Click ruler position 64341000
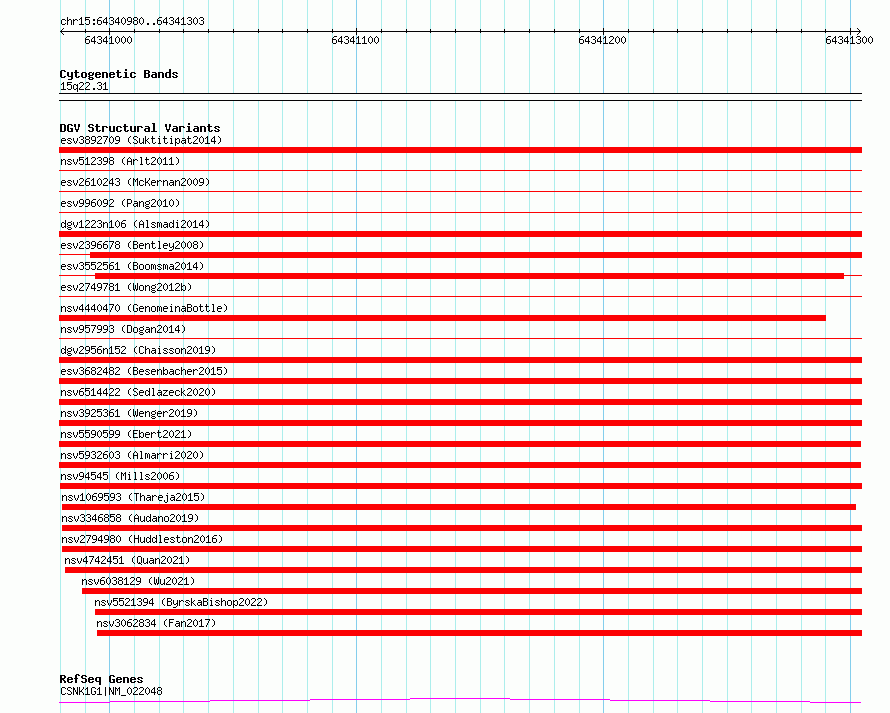The width and height of the screenshot is (890, 713). (108, 40)
